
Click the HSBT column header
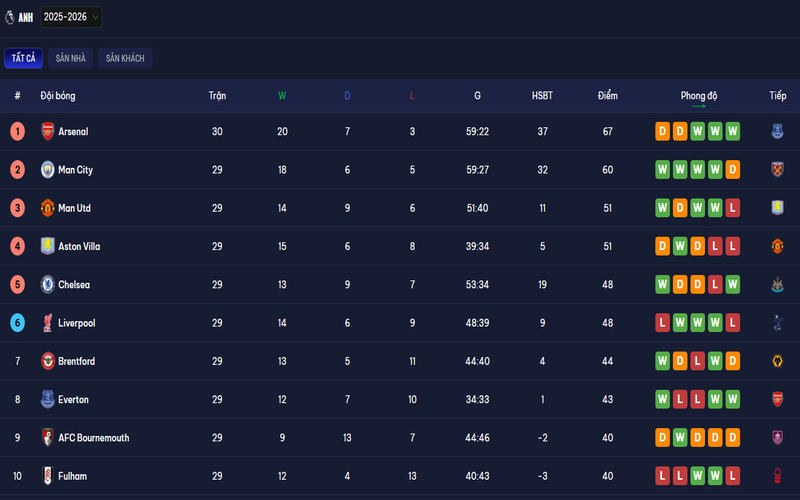tap(542, 96)
